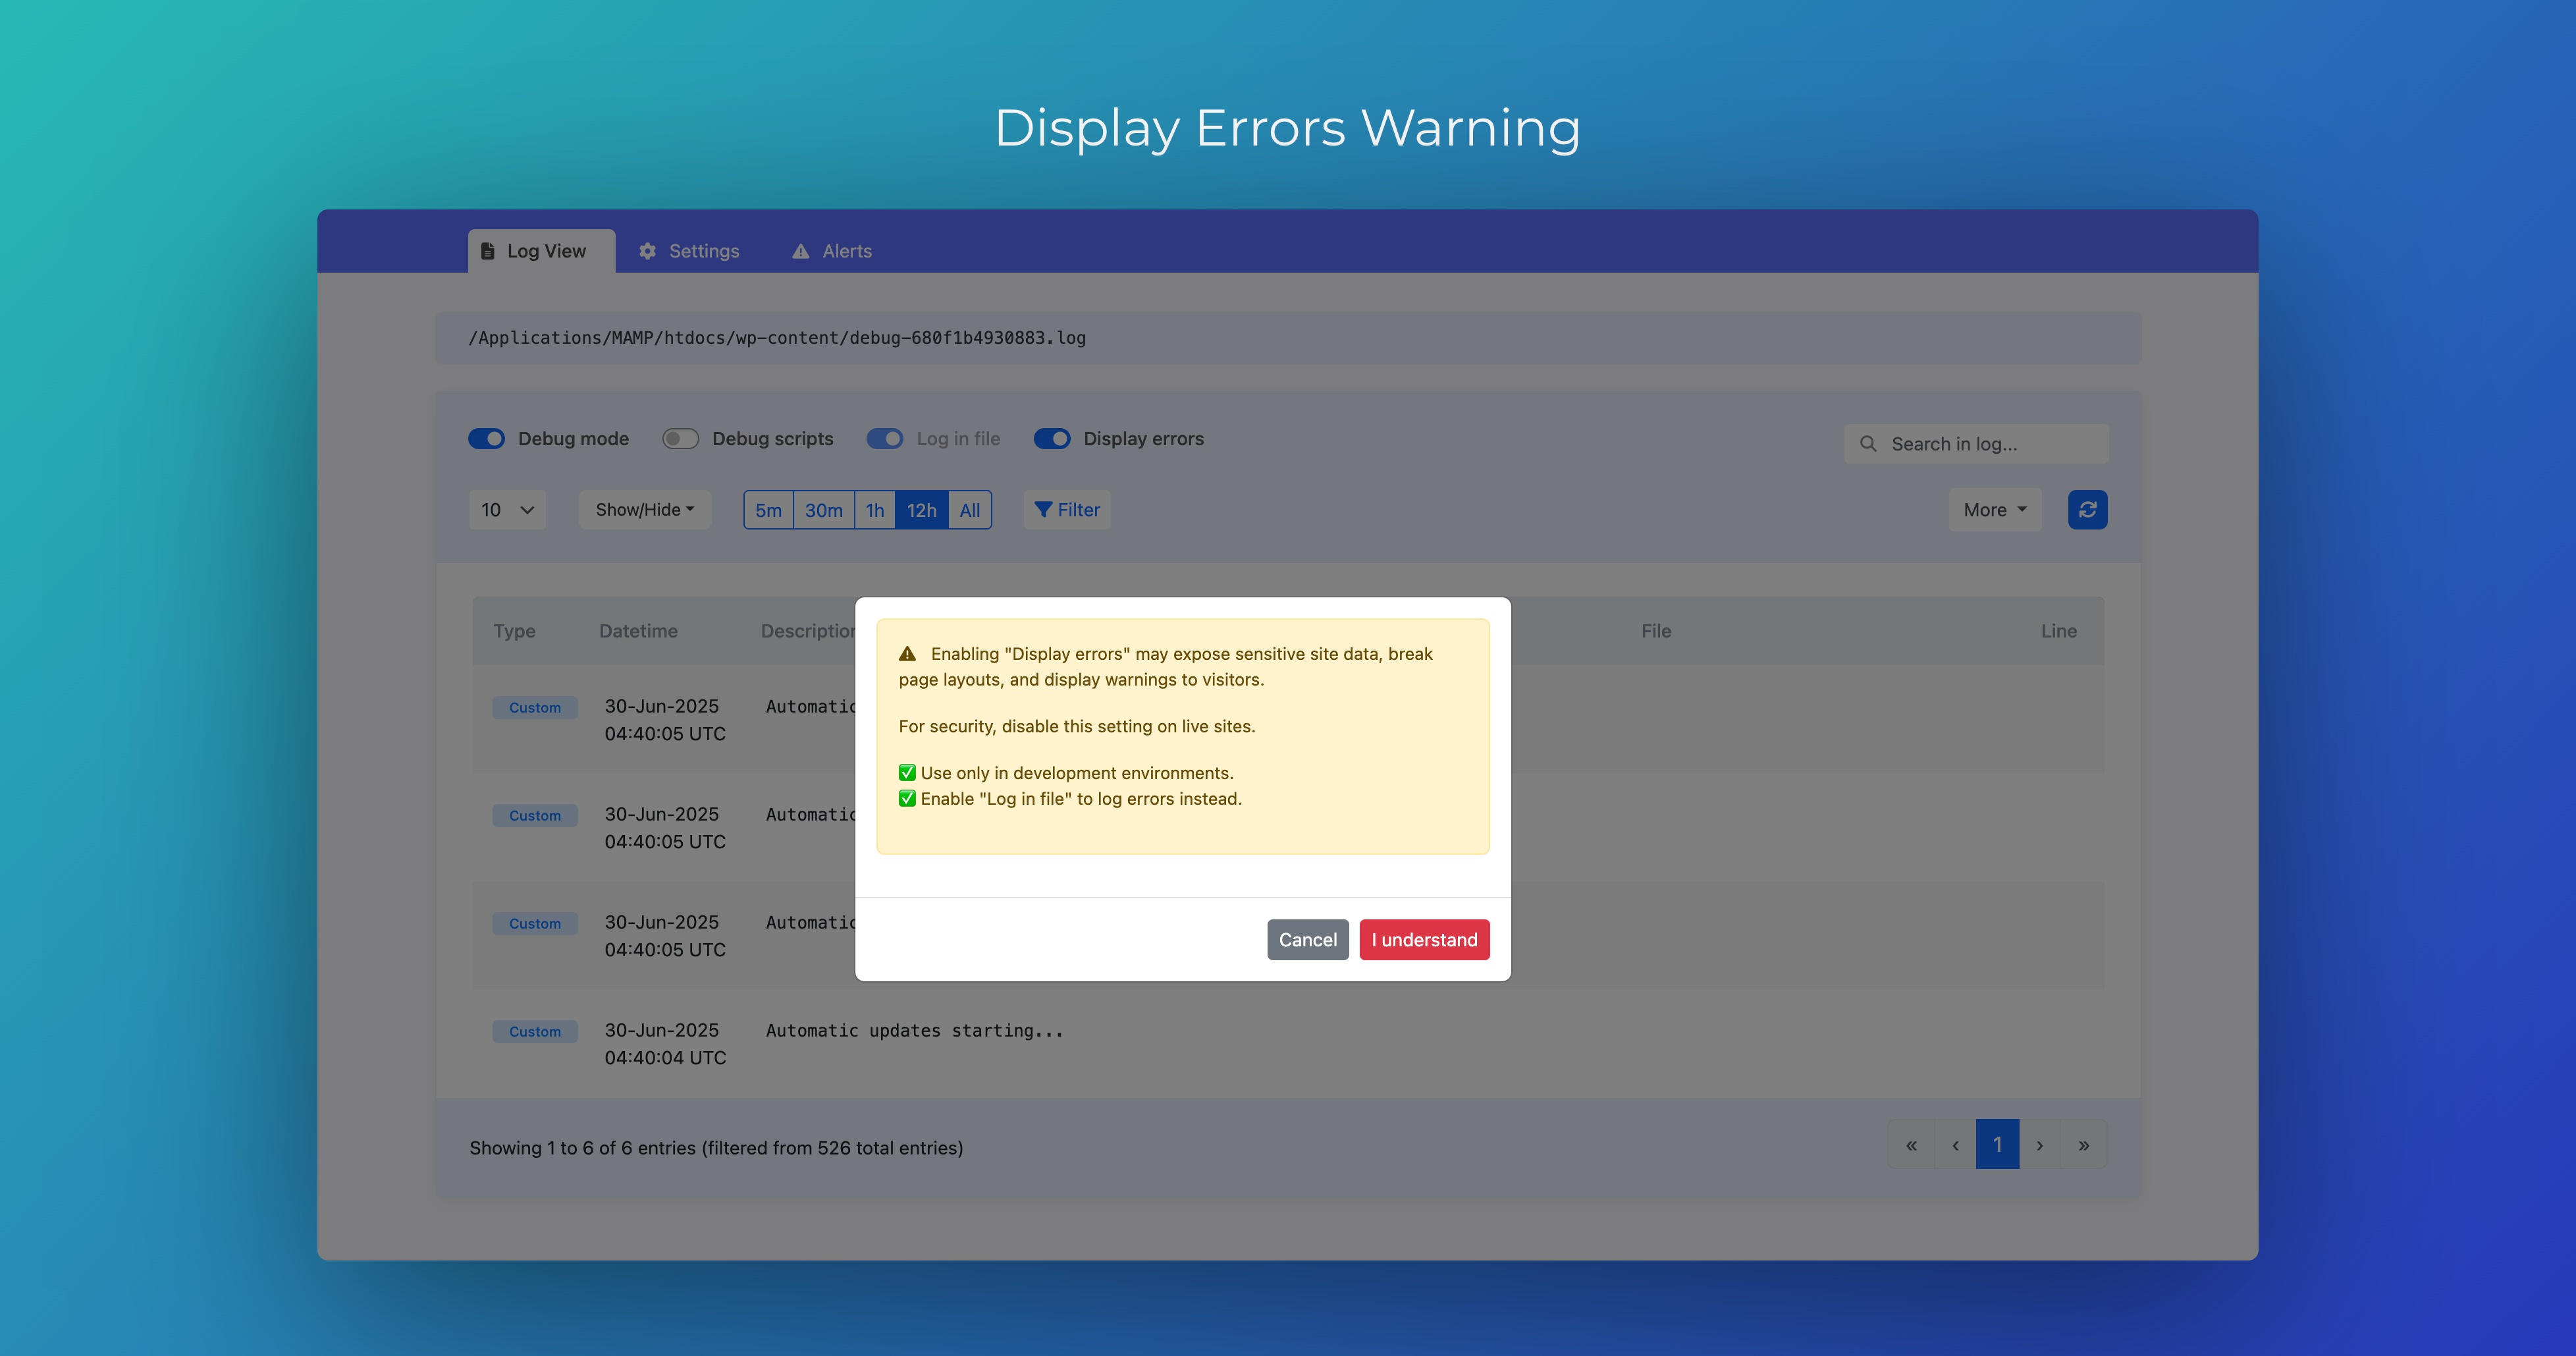This screenshot has width=2576, height=1356.
Task: Open the entries per page dropdown
Action: pyautogui.click(x=507, y=510)
